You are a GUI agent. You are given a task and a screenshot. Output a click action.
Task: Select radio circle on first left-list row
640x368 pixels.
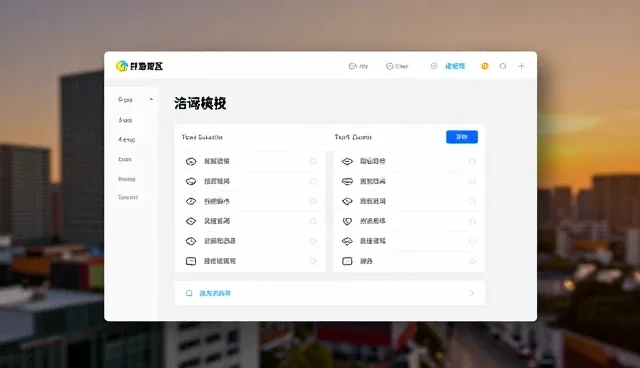[x=313, y=161]
